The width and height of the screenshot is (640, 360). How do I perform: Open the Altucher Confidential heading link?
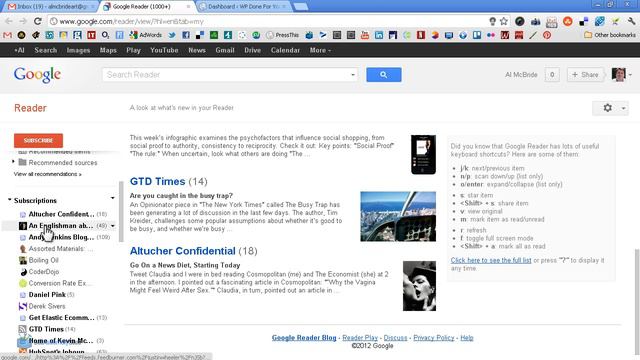182,251
